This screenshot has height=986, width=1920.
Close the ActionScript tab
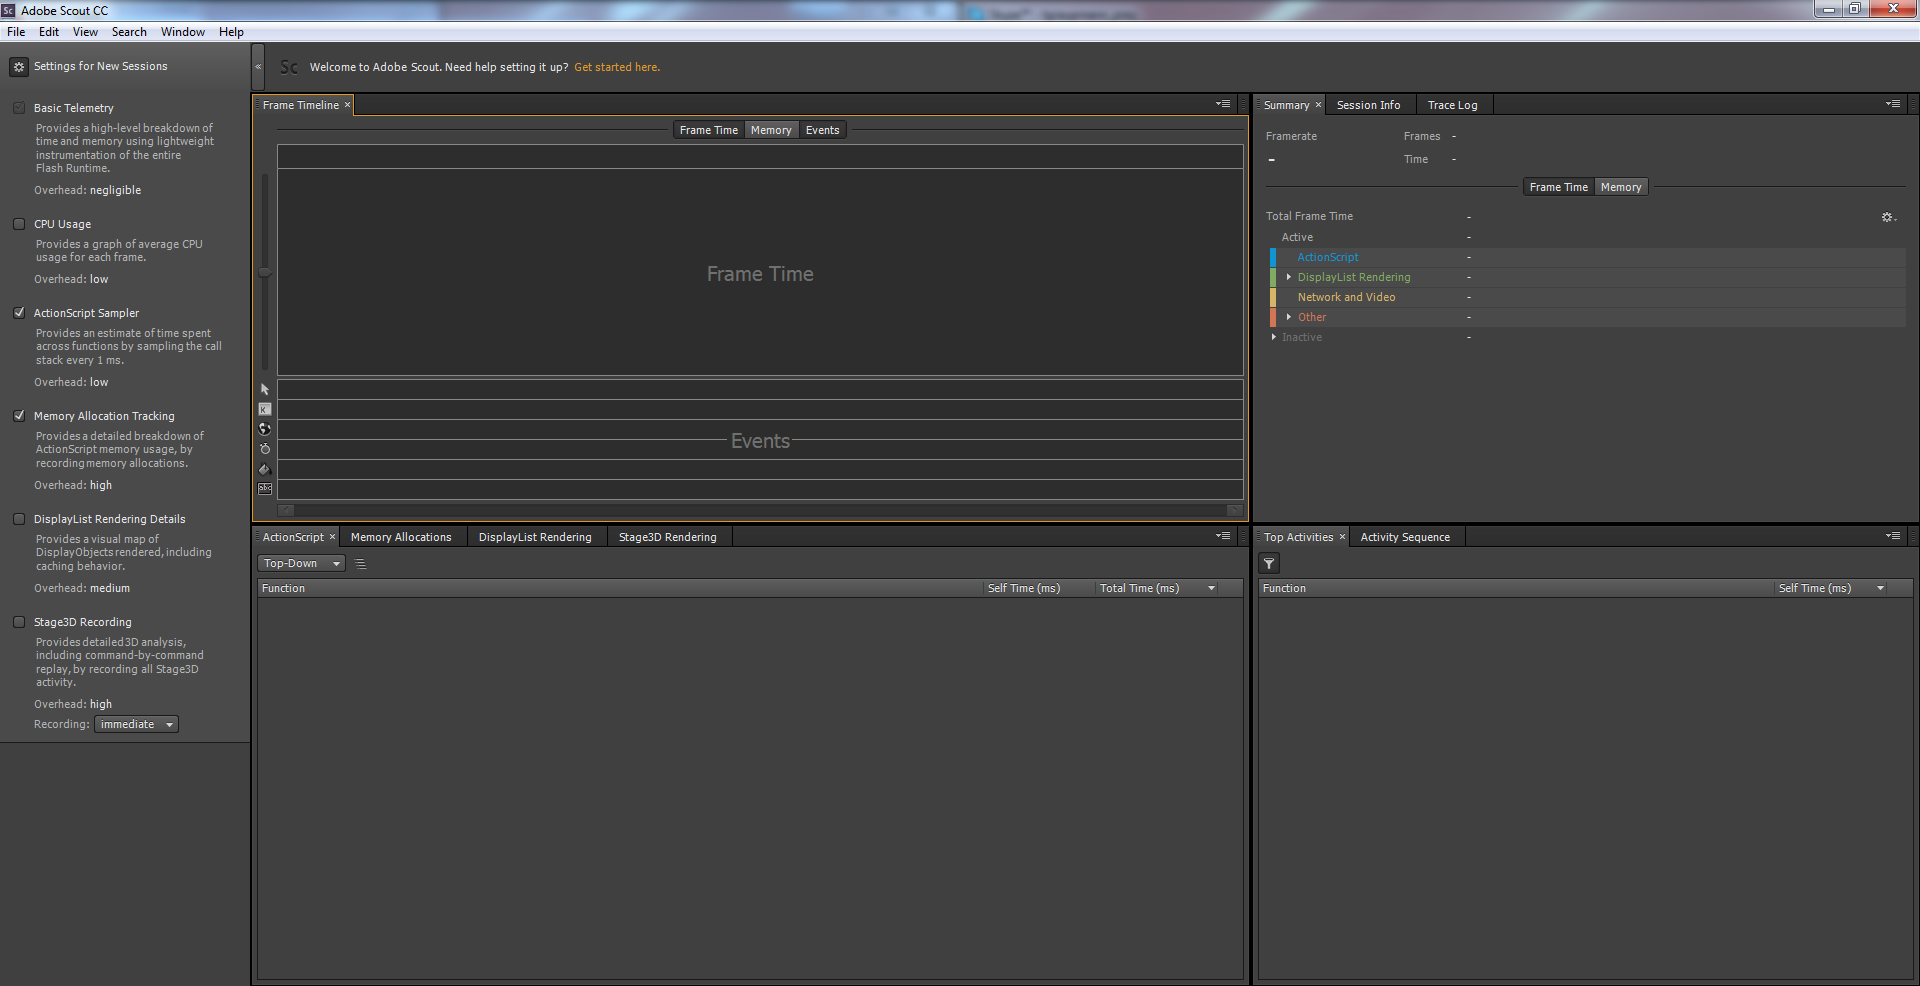pyautogui.click(x=332, y=537)
